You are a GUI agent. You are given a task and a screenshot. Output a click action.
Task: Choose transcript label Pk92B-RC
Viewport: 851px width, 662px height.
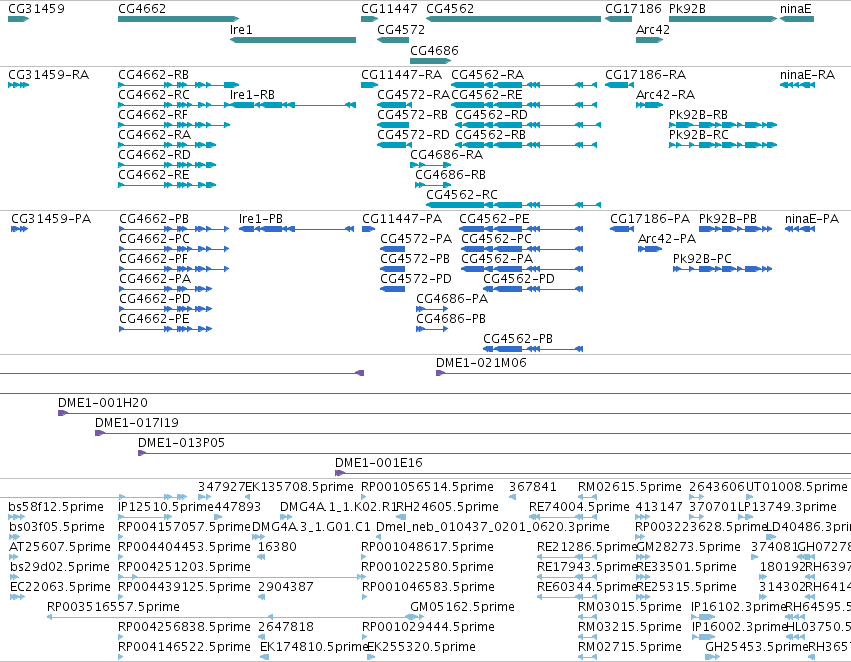coord(699,135)
